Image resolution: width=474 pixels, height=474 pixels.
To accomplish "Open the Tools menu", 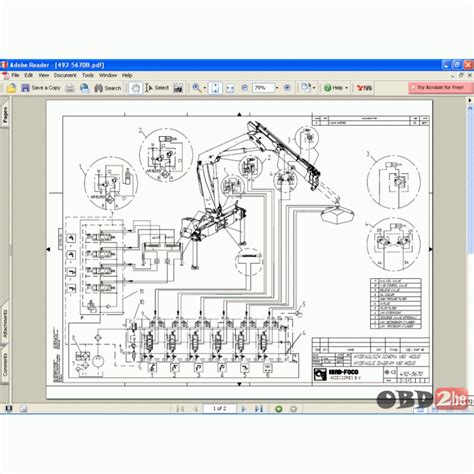I will (88, 75).
